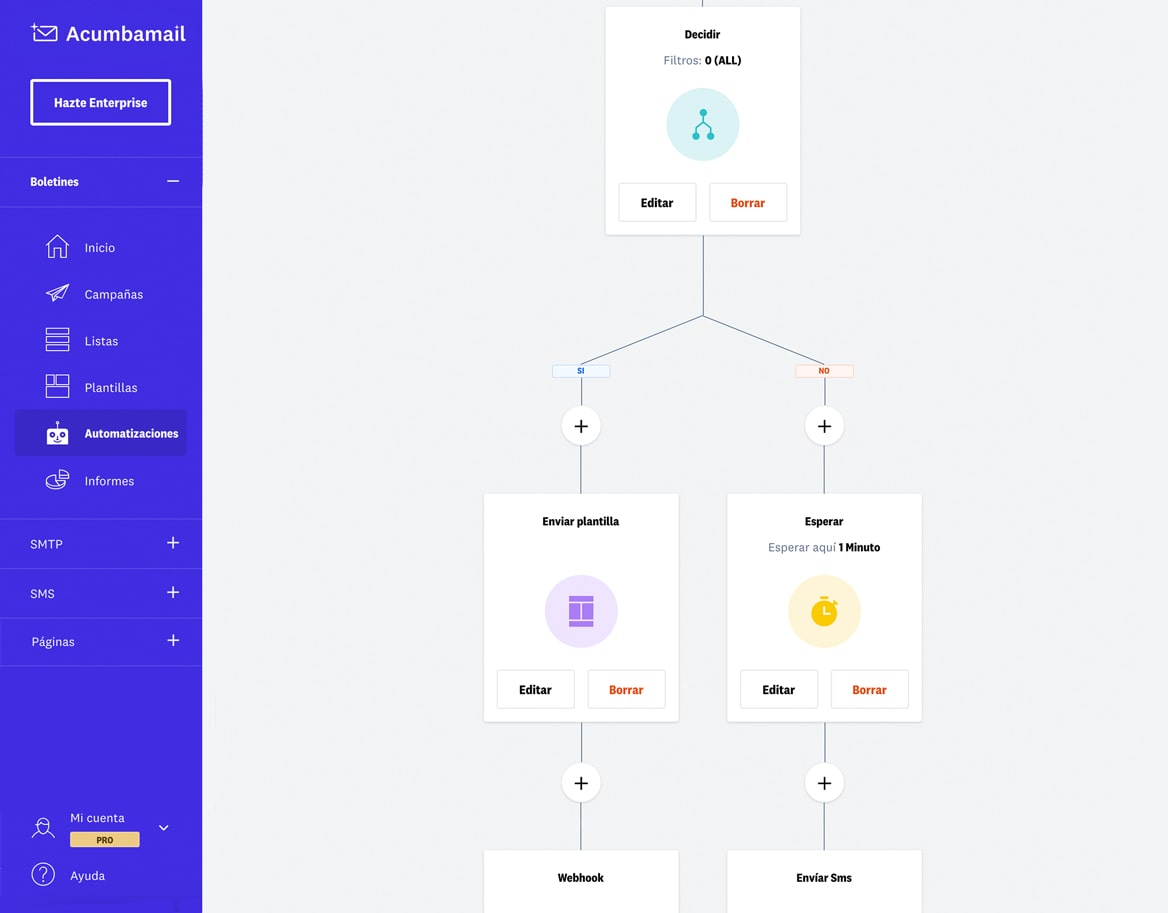
Task: Add a step under the SI branch
Action: point(581,426)
